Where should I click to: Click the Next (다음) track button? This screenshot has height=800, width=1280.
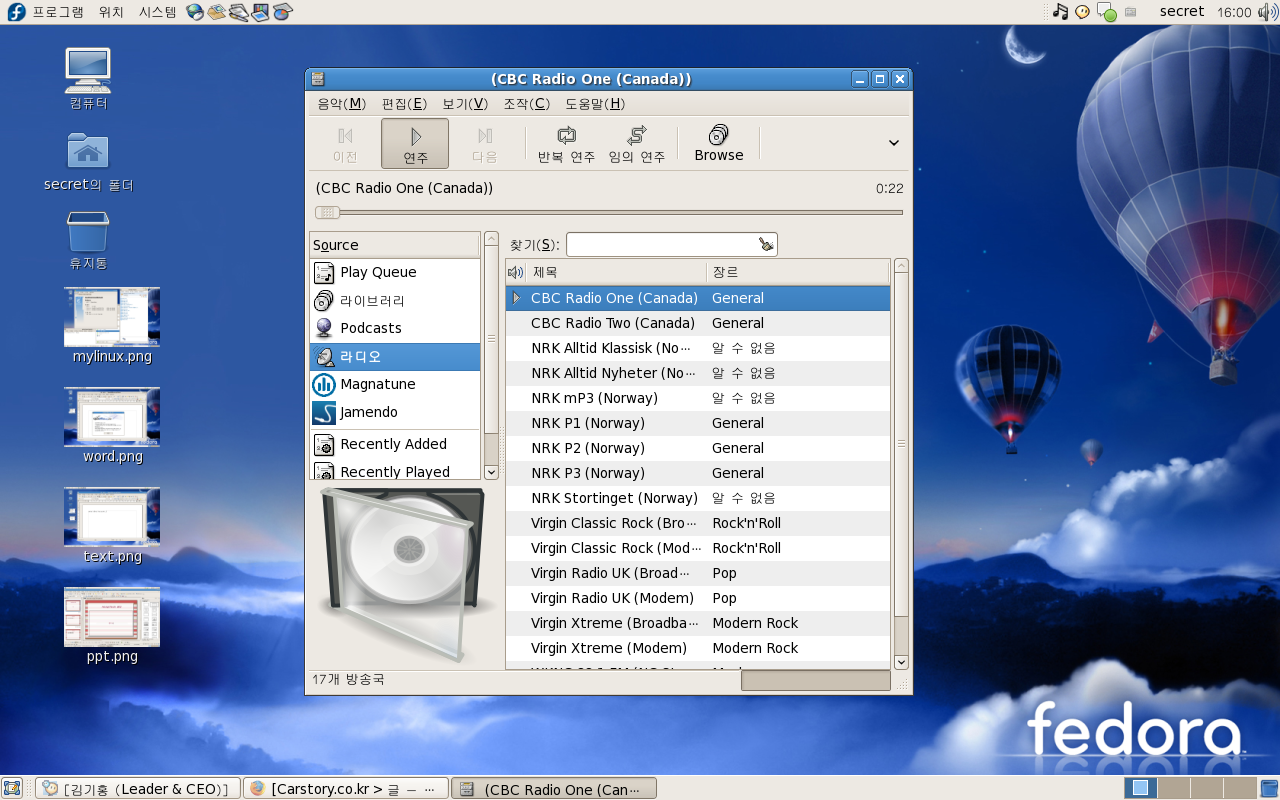[x=485, y=144]
